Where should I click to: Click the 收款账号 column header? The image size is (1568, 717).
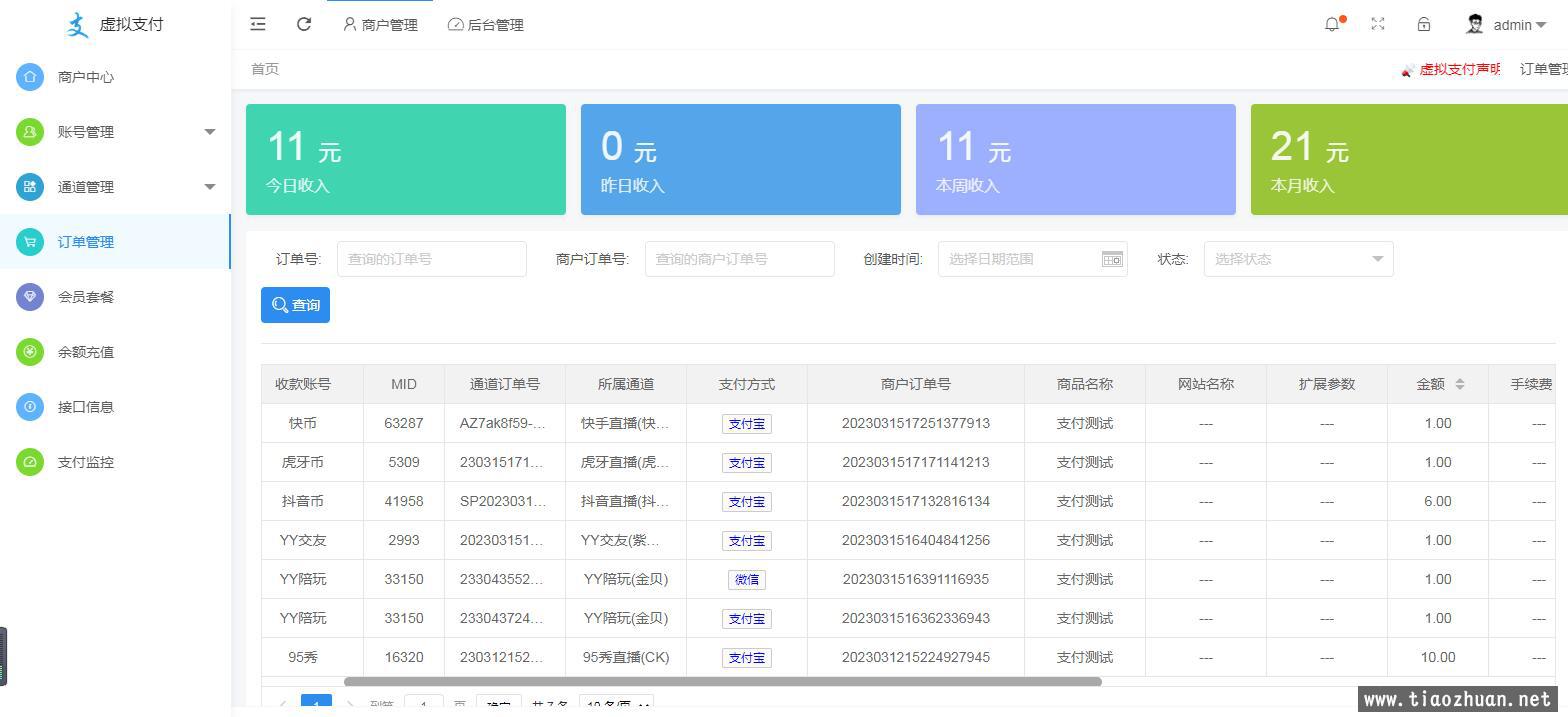[303, 384]
